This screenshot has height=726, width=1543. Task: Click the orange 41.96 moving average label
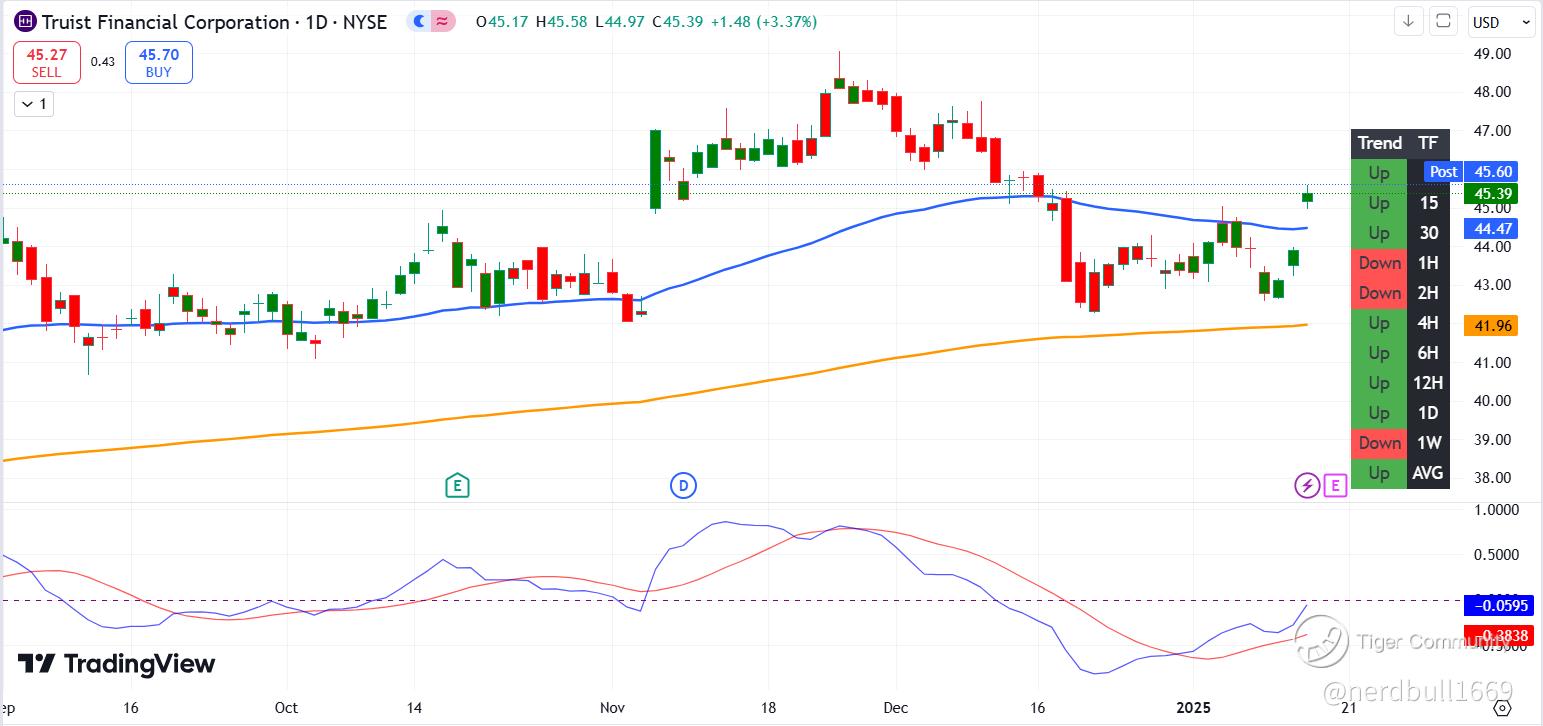pyautogui.click(x=1490, y=325)
